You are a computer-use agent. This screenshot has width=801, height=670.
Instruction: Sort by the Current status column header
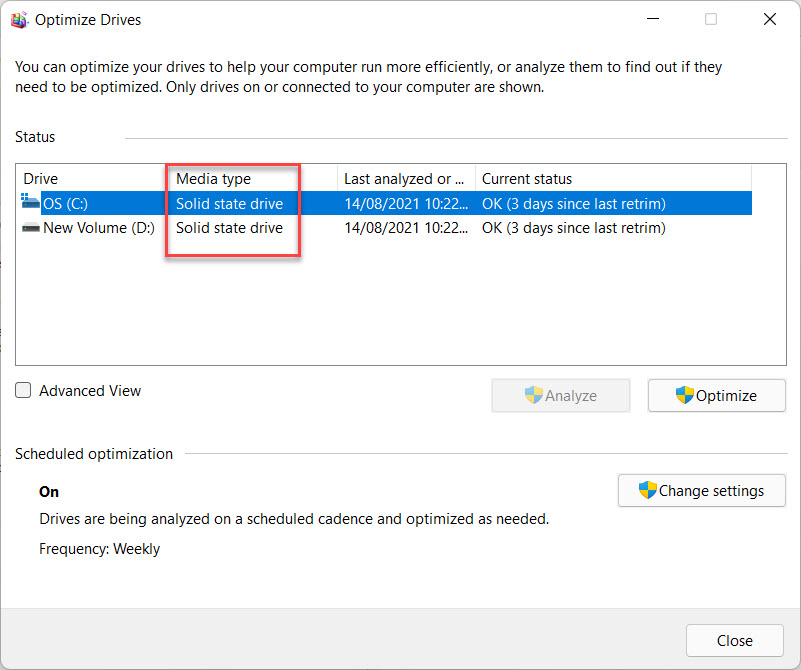point(527,179)
